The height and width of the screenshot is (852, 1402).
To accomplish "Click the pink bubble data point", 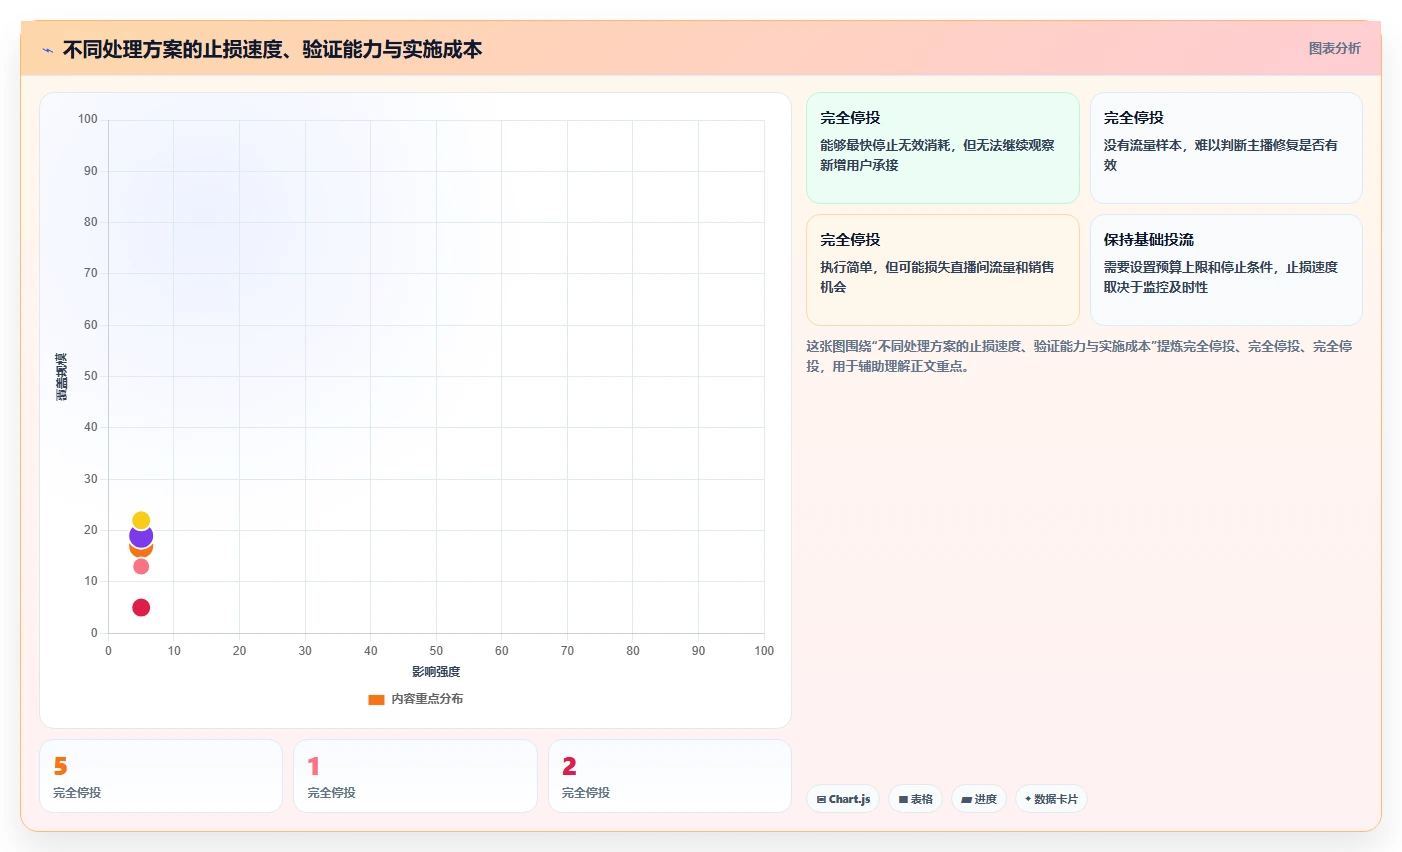I will click(141, 566).
